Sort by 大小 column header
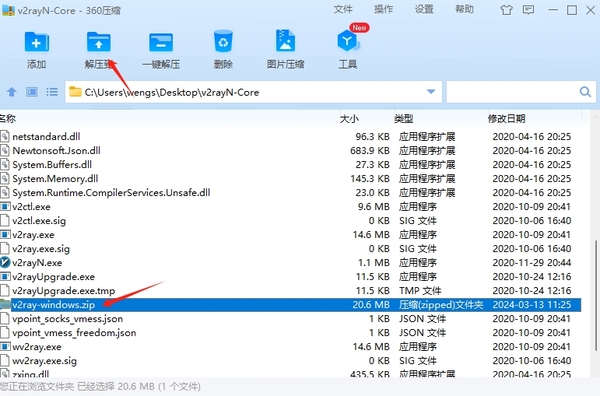This screenshot has height=396, width=600. click(349, 119)
